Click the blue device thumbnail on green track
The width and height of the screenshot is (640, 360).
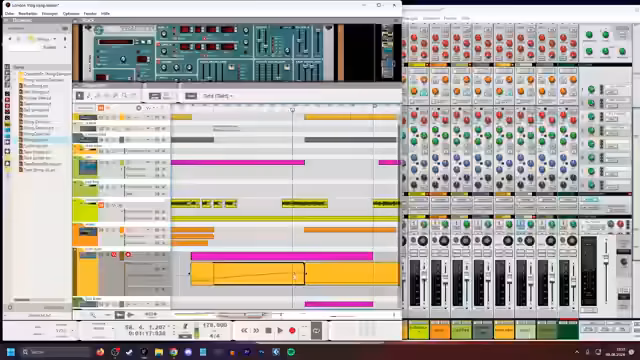88,167
